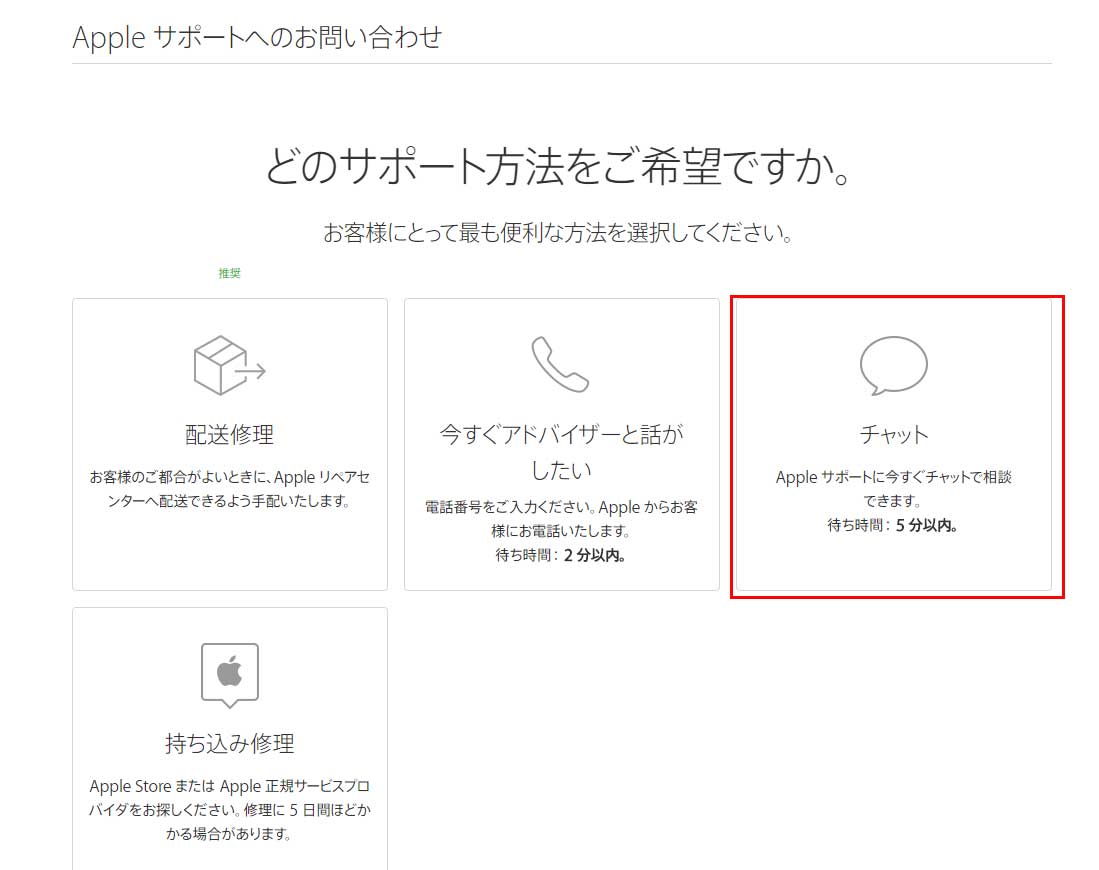
Task: Choose 今すぐアドバイザーと話がしたい option title
Action: 561,451
